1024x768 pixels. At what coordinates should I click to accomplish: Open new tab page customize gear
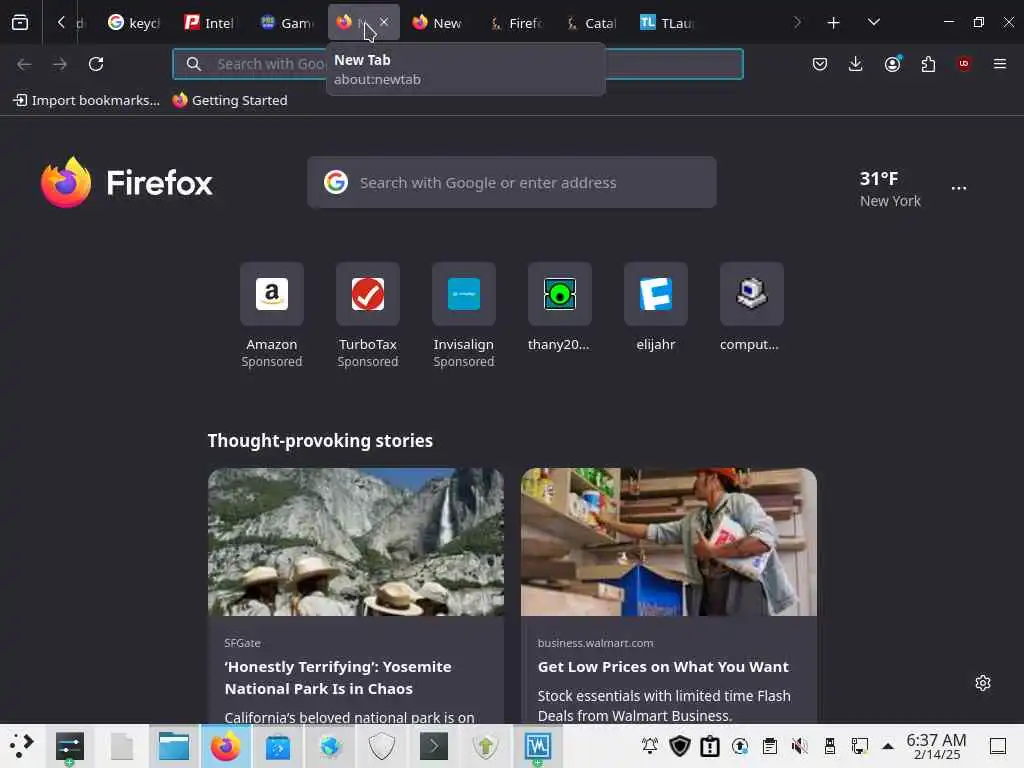click(x=983, y=683)
